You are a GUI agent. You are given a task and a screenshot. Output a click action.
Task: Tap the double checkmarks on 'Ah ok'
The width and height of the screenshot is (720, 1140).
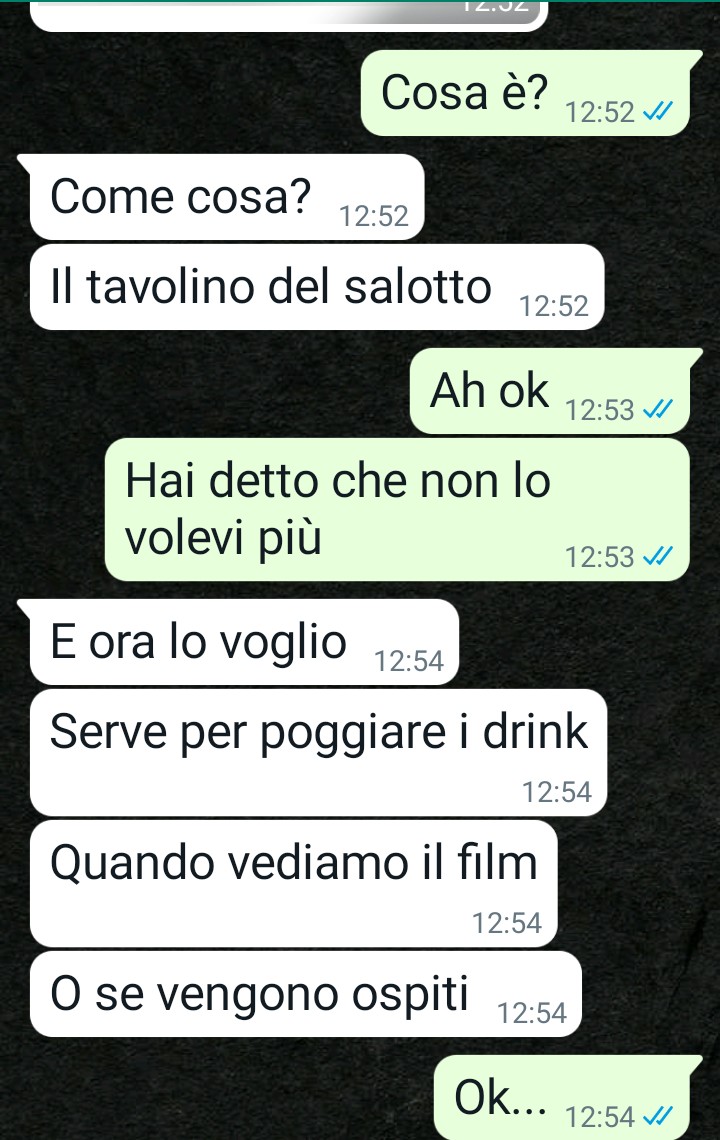coord(658,410)
